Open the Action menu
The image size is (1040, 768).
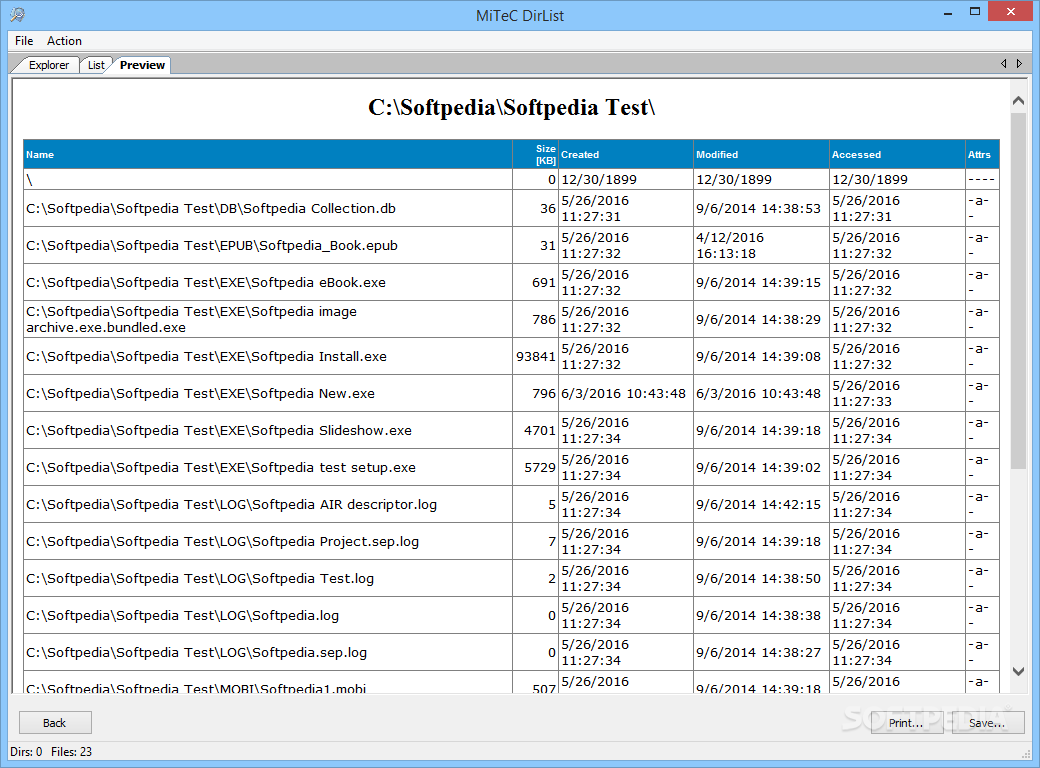point(64,40)
